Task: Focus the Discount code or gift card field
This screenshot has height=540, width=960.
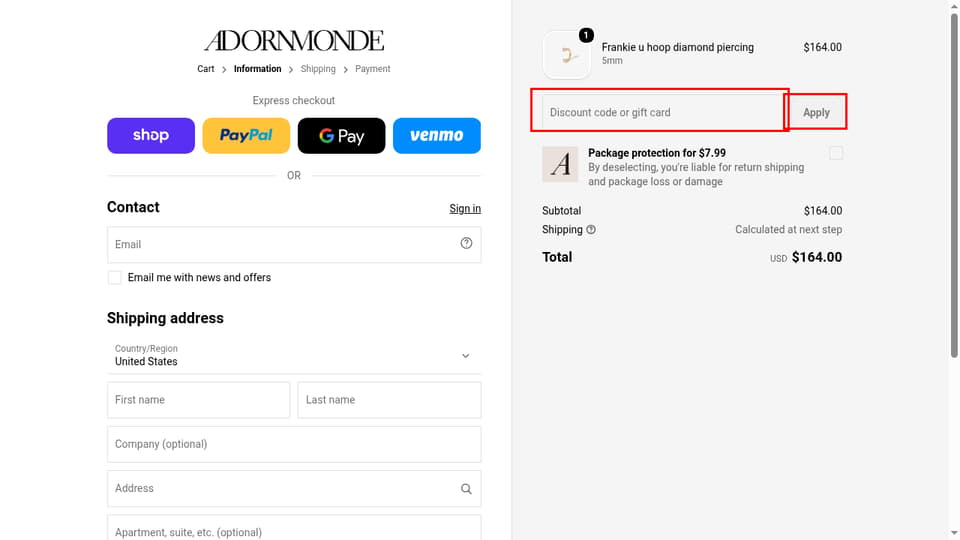Action: click(662, 113)
